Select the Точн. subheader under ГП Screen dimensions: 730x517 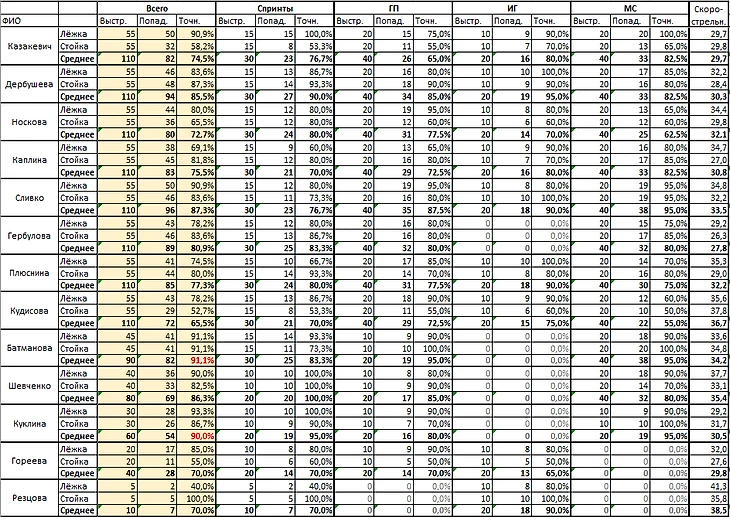click(x=433, y=21)
